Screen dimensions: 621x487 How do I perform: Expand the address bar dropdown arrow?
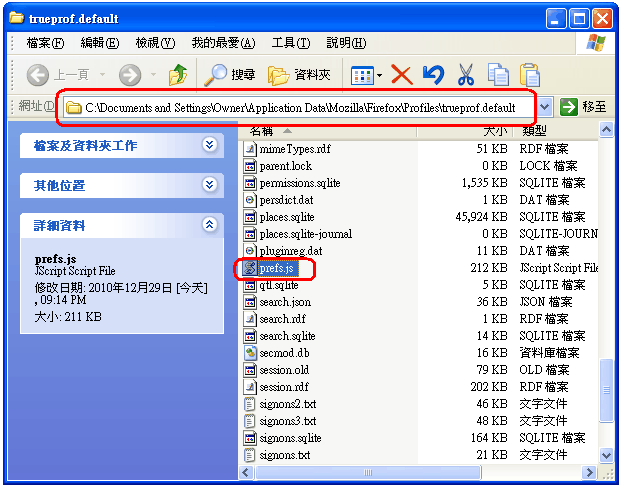pyautogui.click(x=545, y=107)
